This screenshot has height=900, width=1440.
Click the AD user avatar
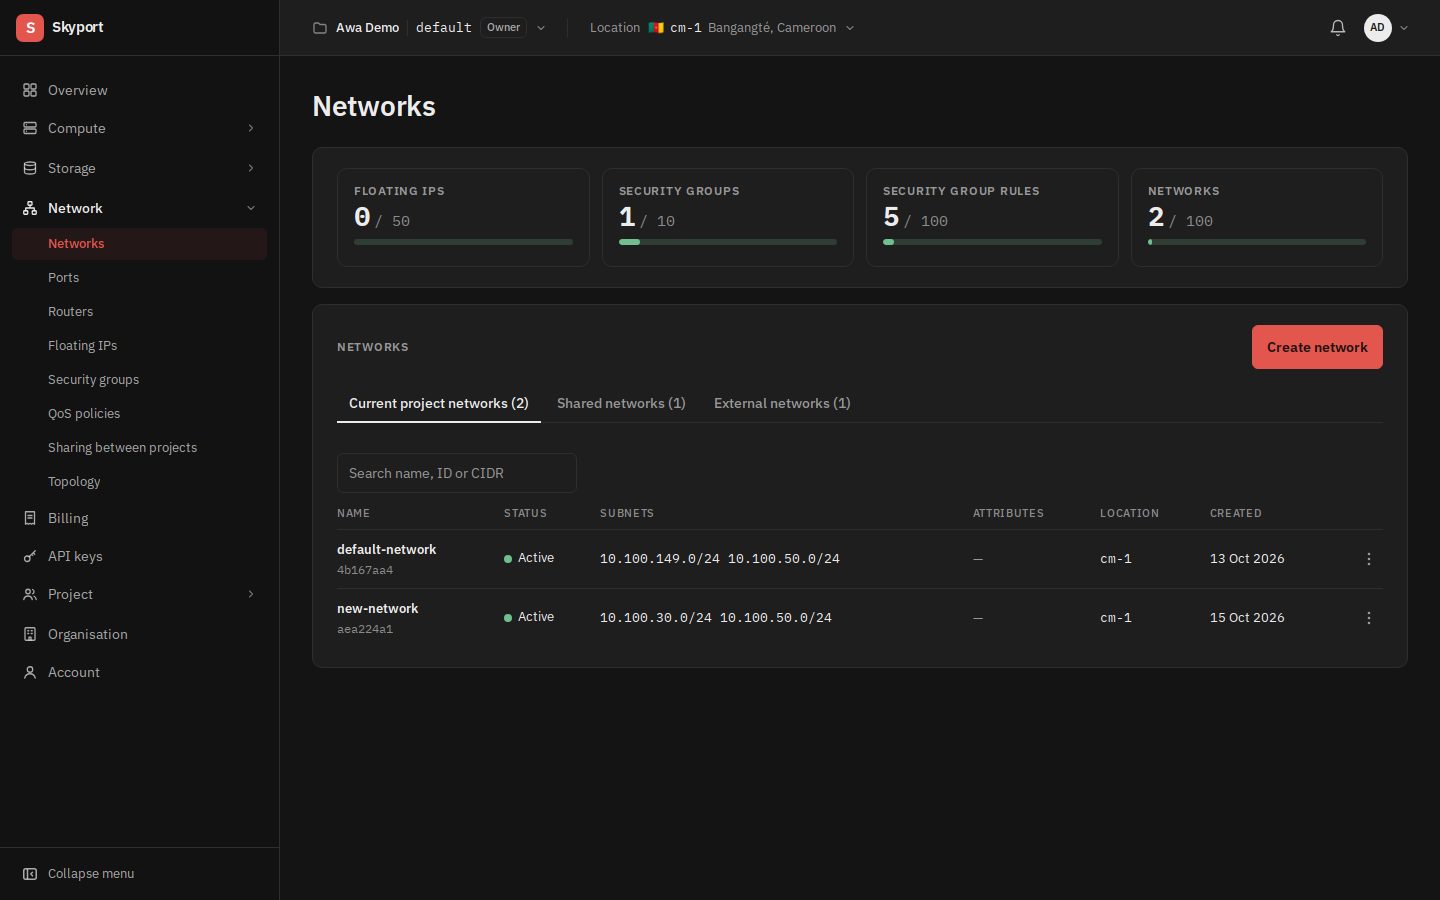pos(1378,28)
